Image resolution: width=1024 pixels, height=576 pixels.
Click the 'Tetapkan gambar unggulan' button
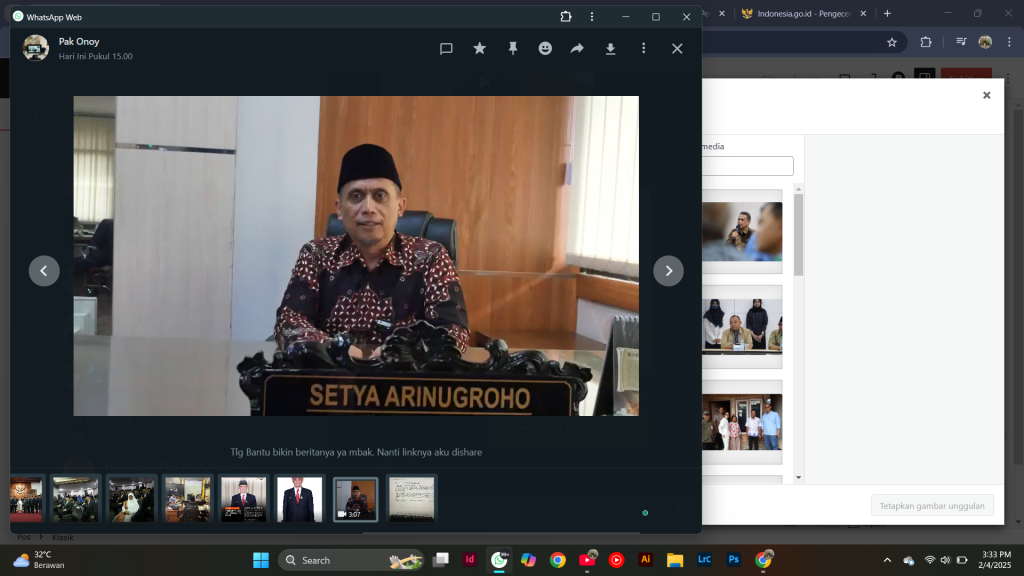point(932,506)
